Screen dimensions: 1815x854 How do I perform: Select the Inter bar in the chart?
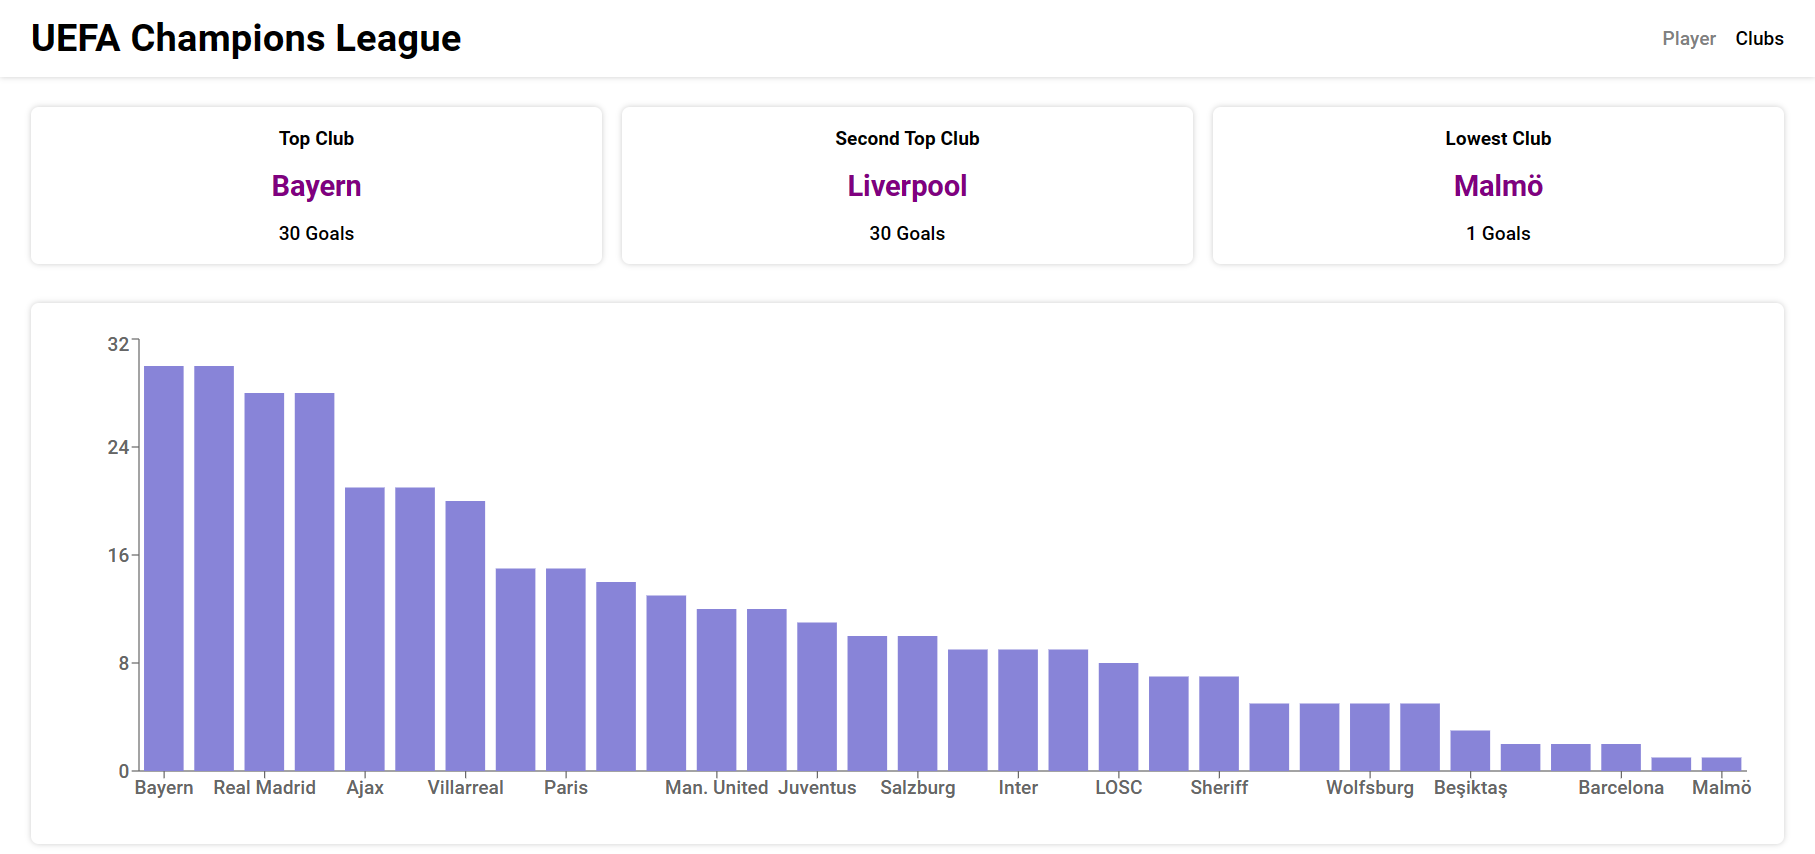click(1018, 710)
